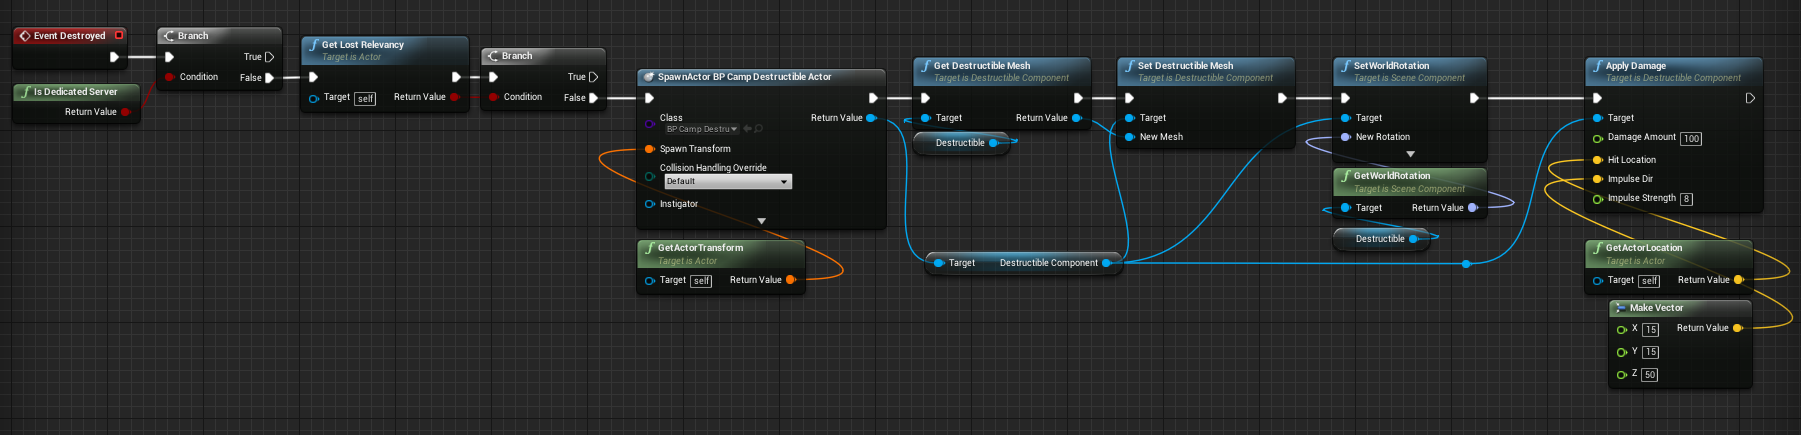Click the Make Vector Z value field
This screenshot has height=435, width=1801.
1649,375
